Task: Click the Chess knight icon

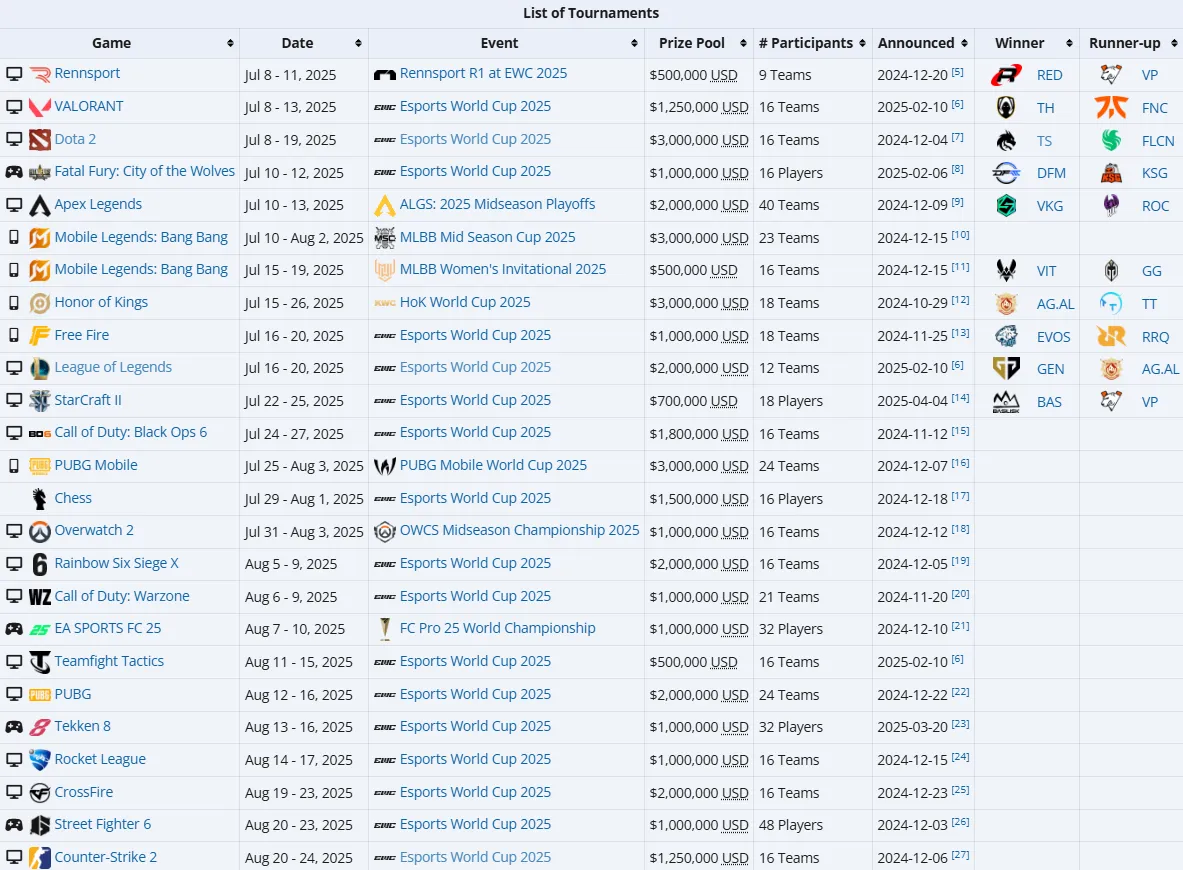Action: [x=39, y=499]
